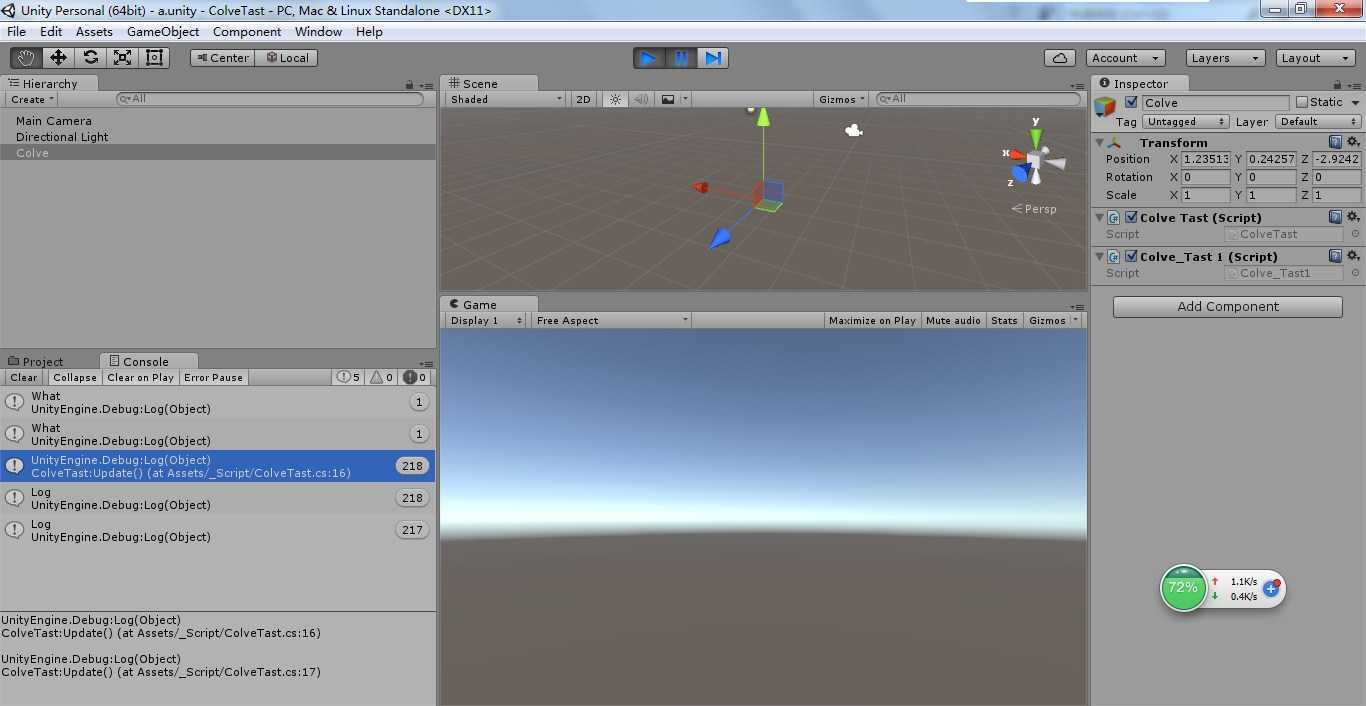Open the cloud services icon
The height and width of the screenshot is (706, 1366).
(1059, 58)
